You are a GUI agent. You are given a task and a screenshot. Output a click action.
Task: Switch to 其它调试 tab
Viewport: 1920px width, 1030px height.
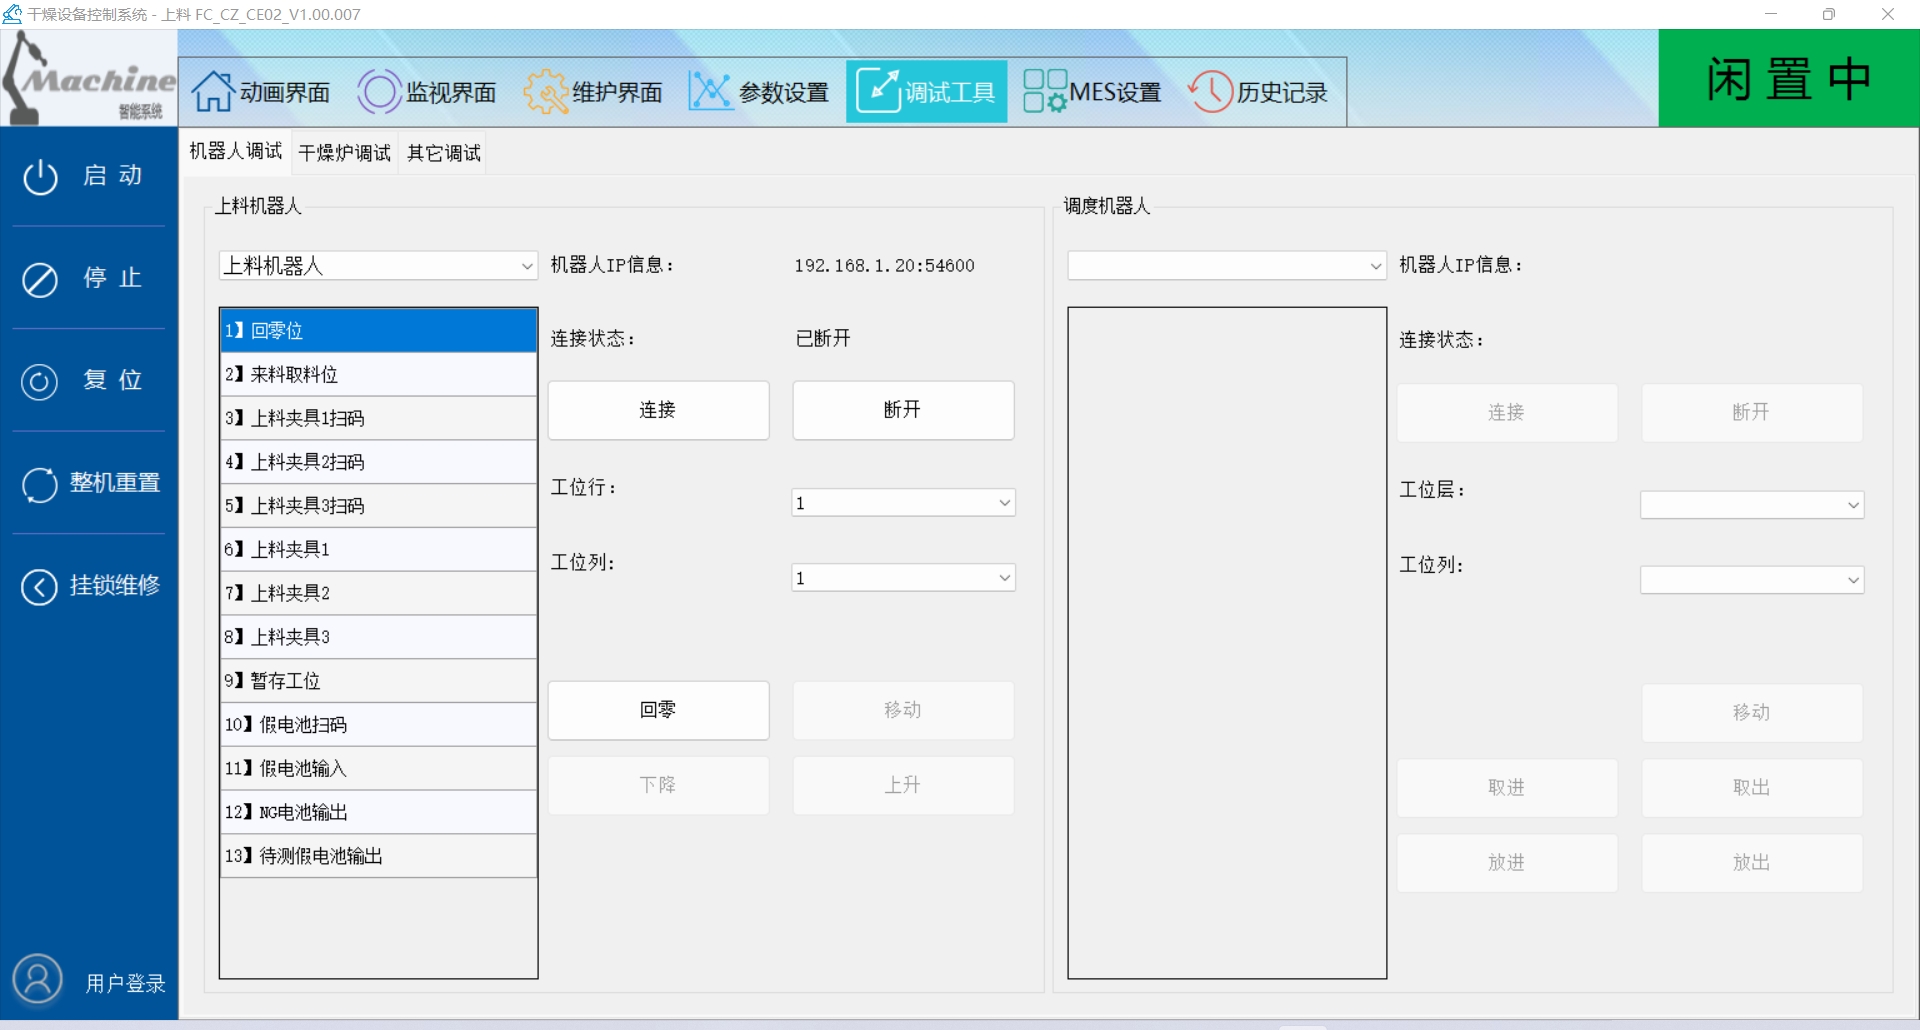pyautogui.click(x=443, y=153)
